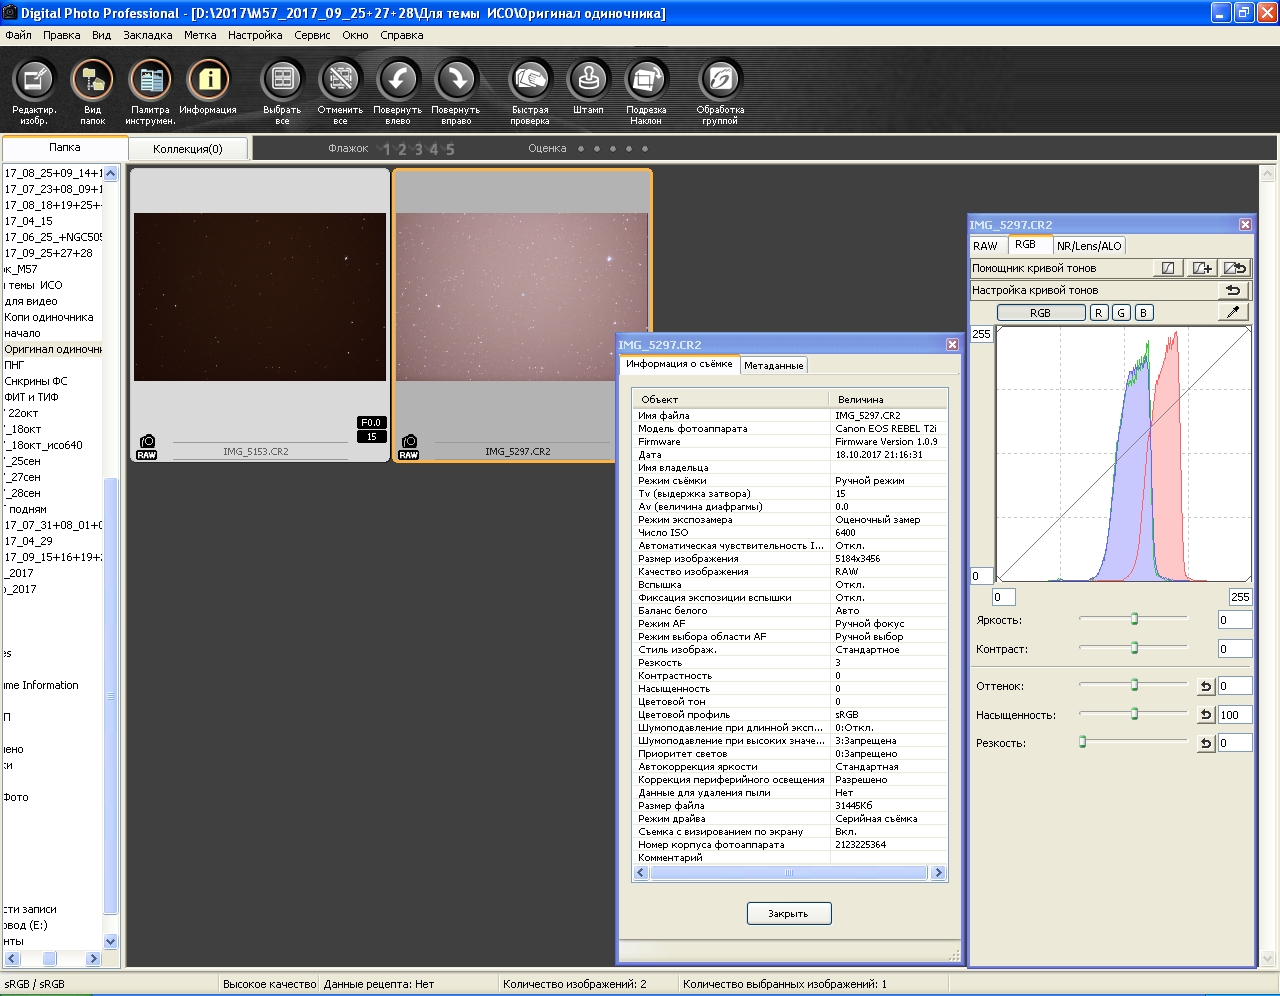
Task: Show the Tool palette
Action: pyautogui.click(x=150, y=80)
